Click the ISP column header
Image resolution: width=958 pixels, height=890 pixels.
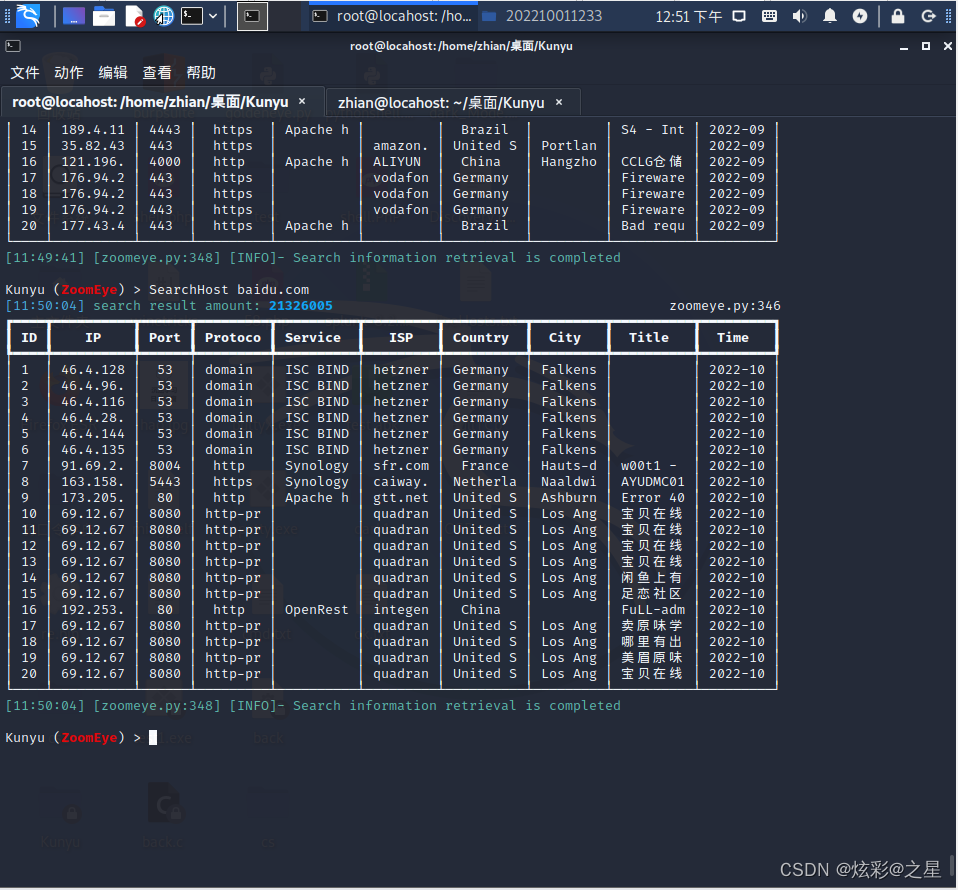point(401,337)
